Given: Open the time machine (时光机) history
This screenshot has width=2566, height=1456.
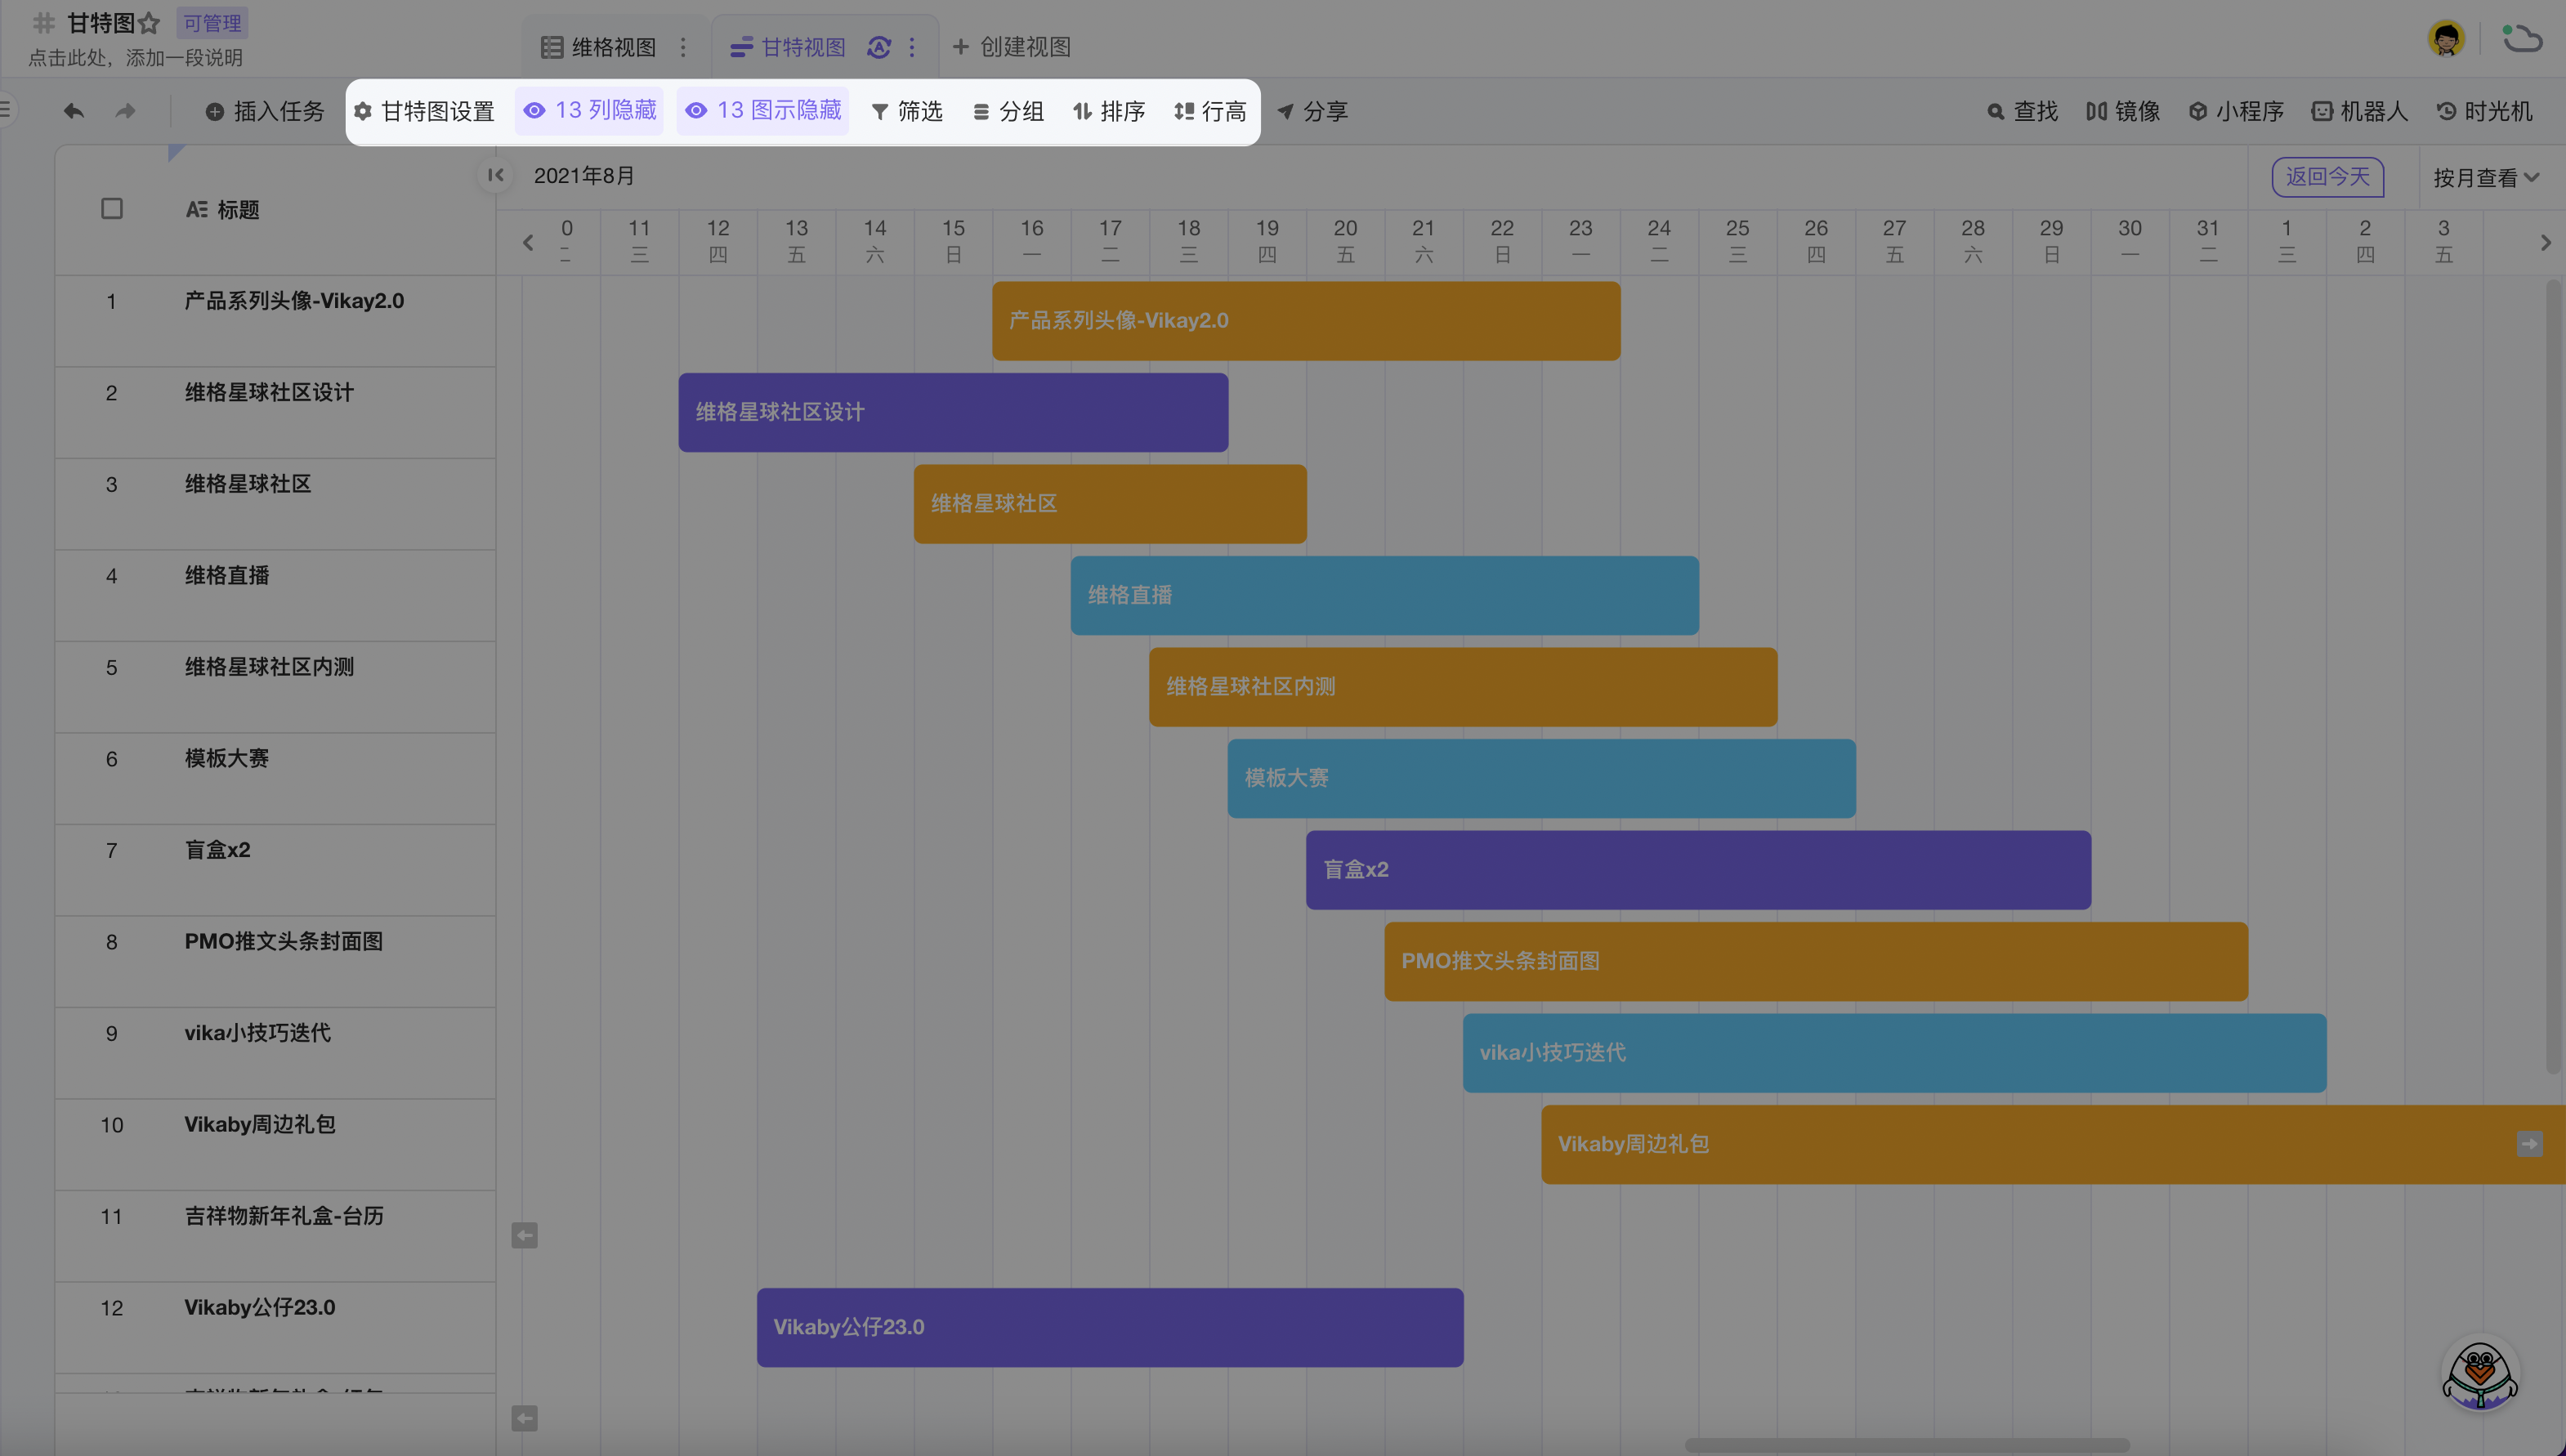Looking at the screenshot, I should [2484, 111].
